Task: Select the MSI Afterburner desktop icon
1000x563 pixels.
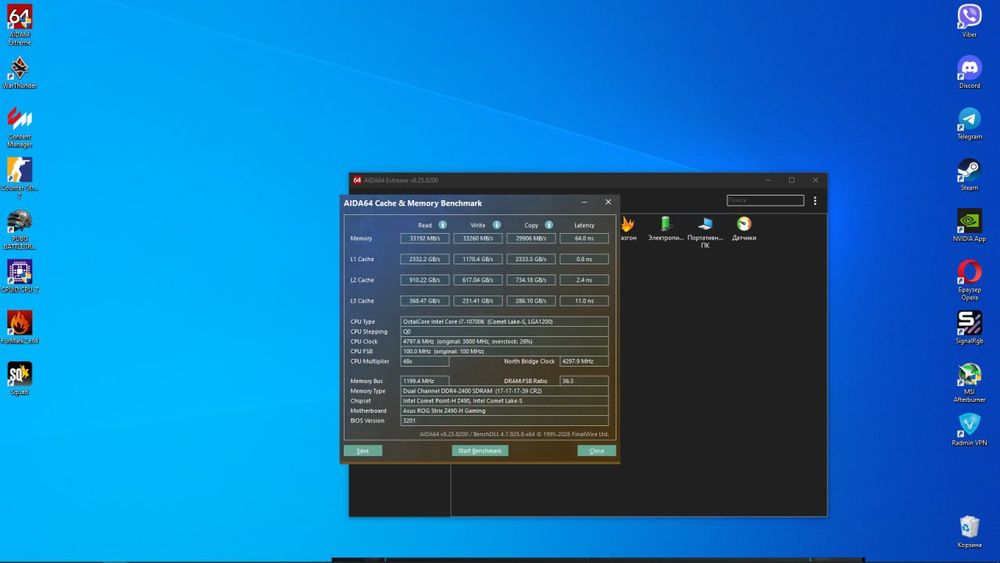Action: 969,383
